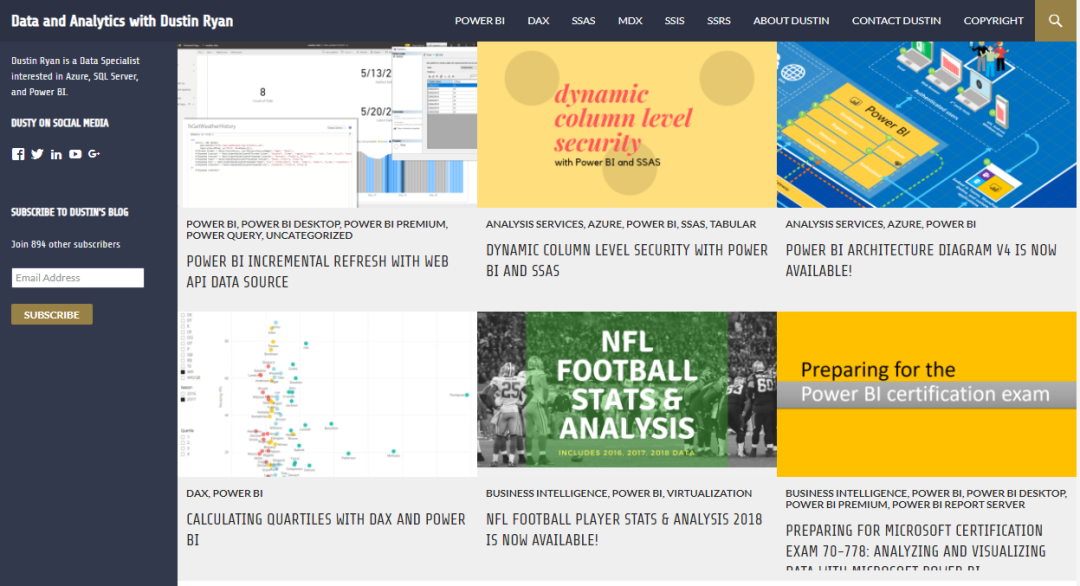The image size is (1080, 586).
Task: Open the Copyright page
Action: point(993,21)
